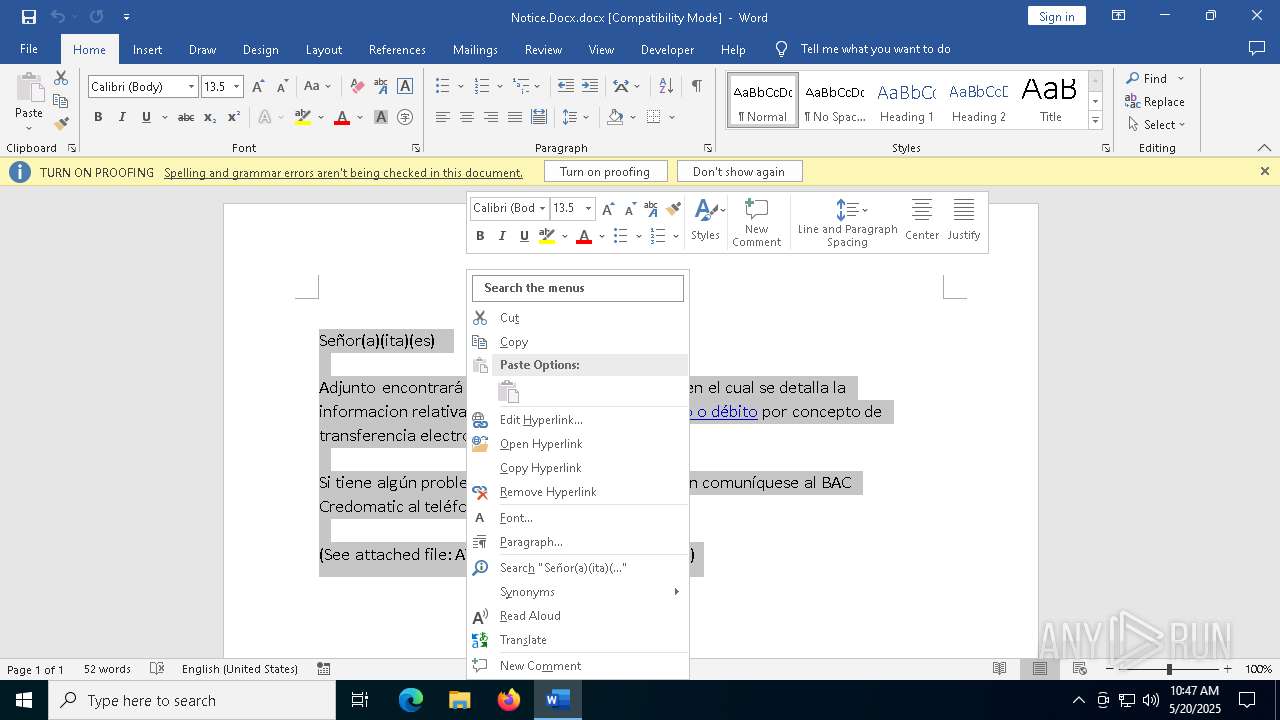Click ribbon Text Highlight Color button
This screenshot has height=720, width=1280.
pyautogui.click(x=304, y=117)
